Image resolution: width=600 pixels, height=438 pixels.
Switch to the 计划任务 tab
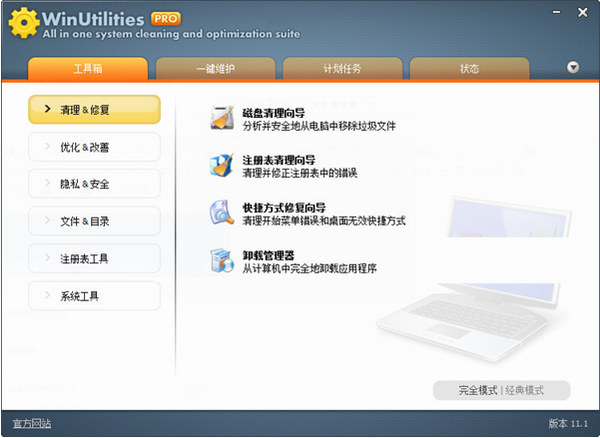pyautogui.click(x=342, y=68)
